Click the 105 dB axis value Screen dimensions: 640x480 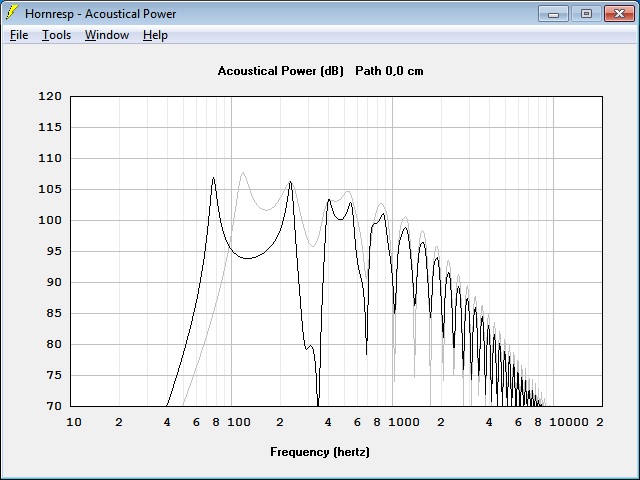pos(50,189)
